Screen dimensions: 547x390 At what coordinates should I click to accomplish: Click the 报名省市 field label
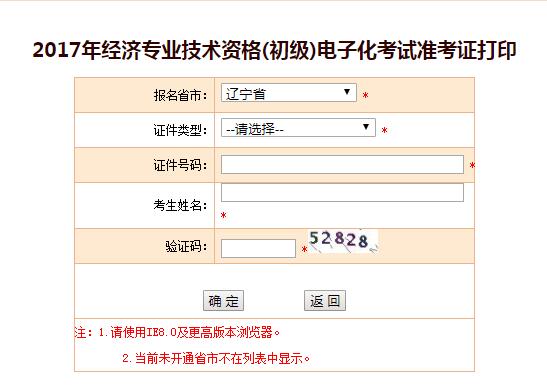click(x=180, y=95)
